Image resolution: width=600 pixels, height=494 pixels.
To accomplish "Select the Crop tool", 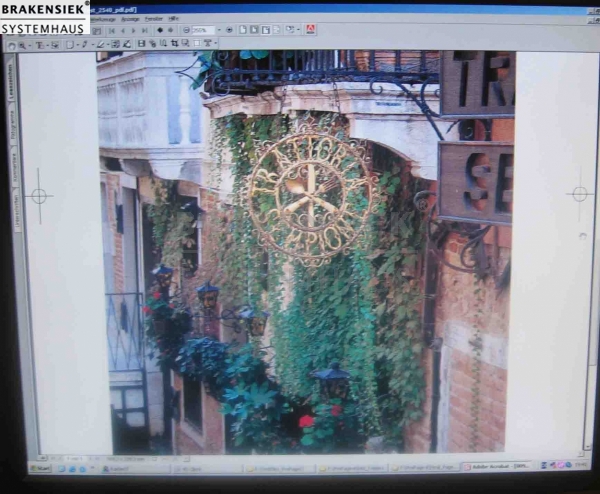I will (174, 43).
